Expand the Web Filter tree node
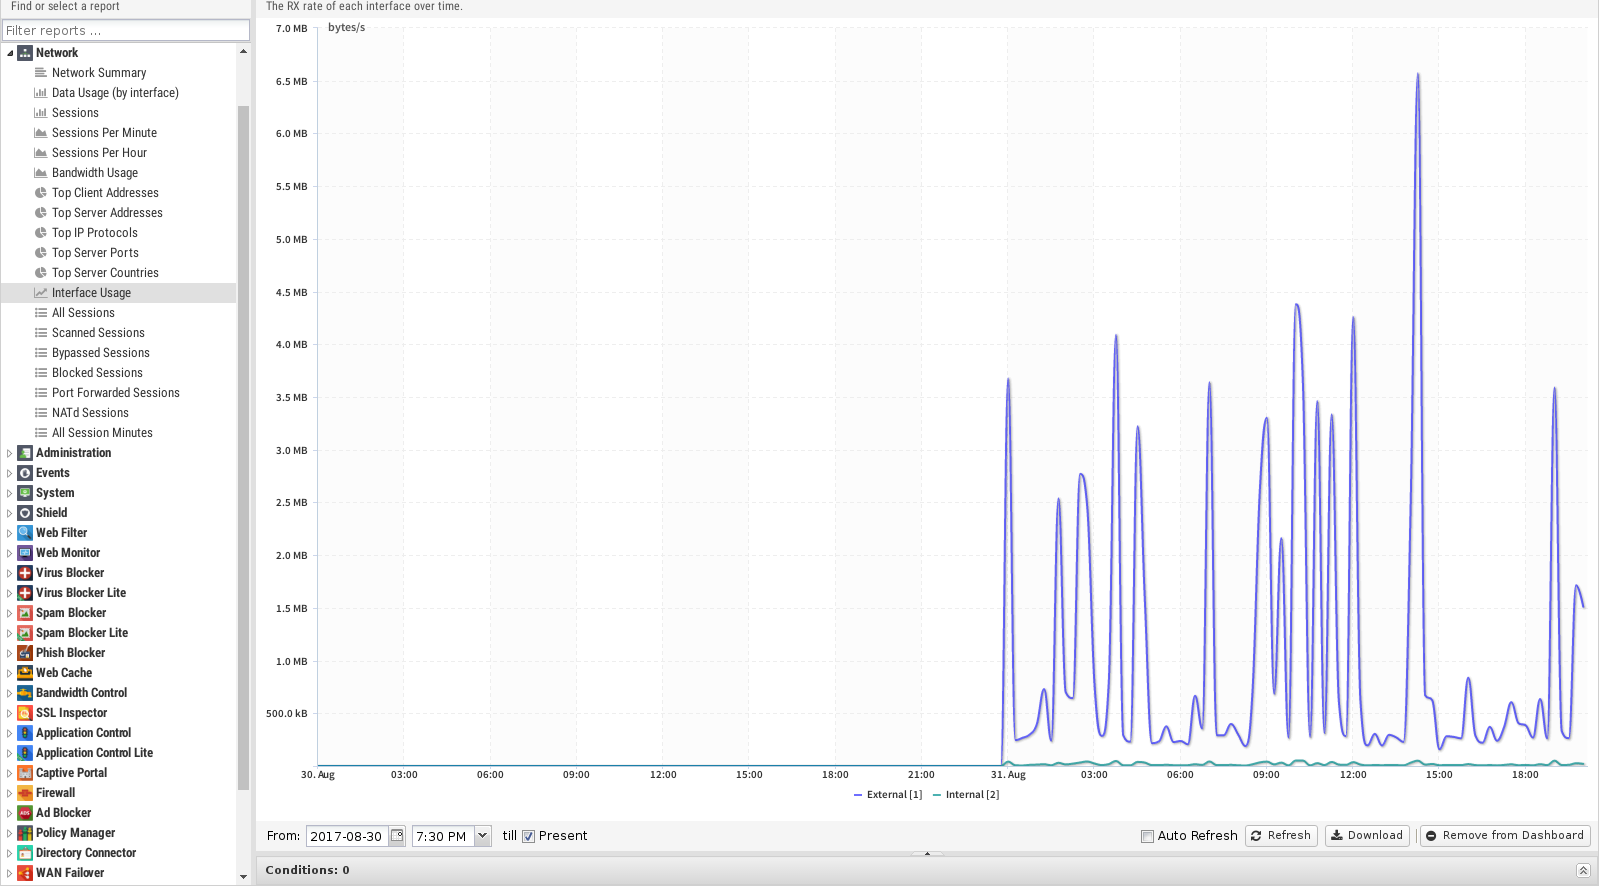 (10, 533)
